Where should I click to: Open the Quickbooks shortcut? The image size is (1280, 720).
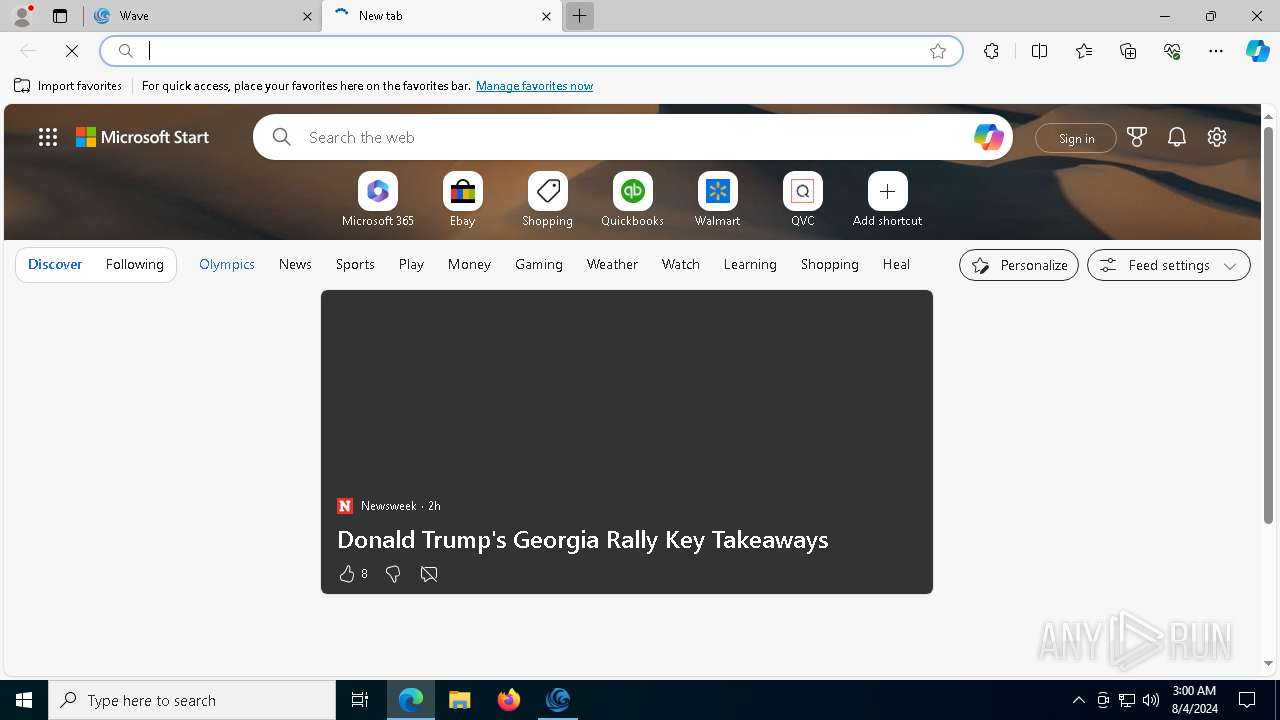pyautogui.click(x=633, y=200)
